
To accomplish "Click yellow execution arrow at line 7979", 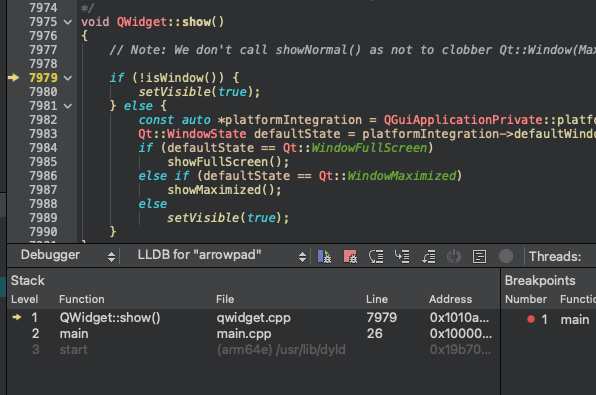I will pyautogui.click(x=13, y=78).
